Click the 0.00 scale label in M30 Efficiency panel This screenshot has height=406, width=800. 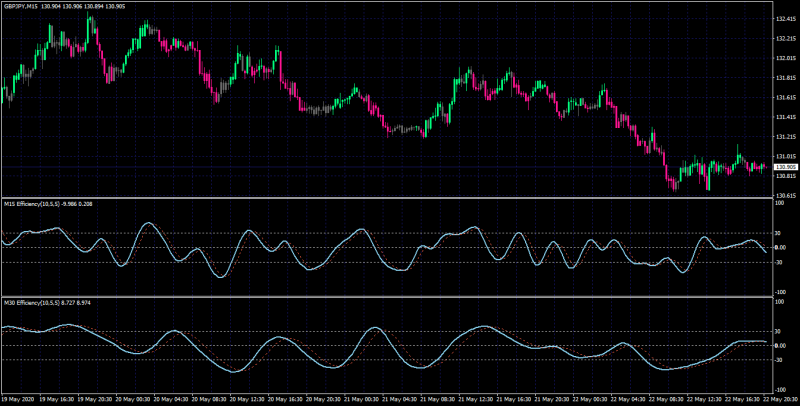pos(781,346)
